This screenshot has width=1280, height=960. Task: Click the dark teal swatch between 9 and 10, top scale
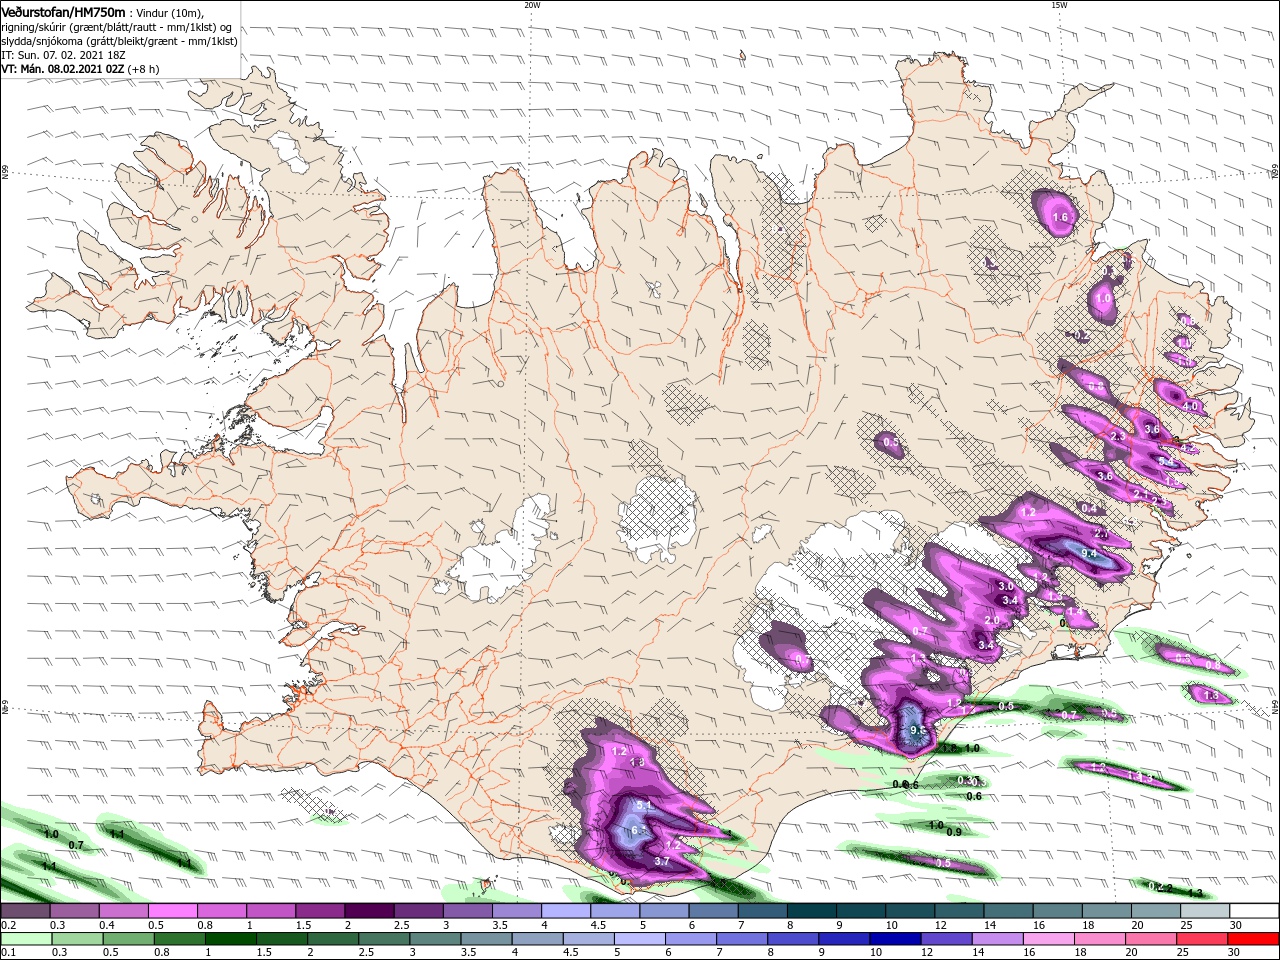(861, 911)
